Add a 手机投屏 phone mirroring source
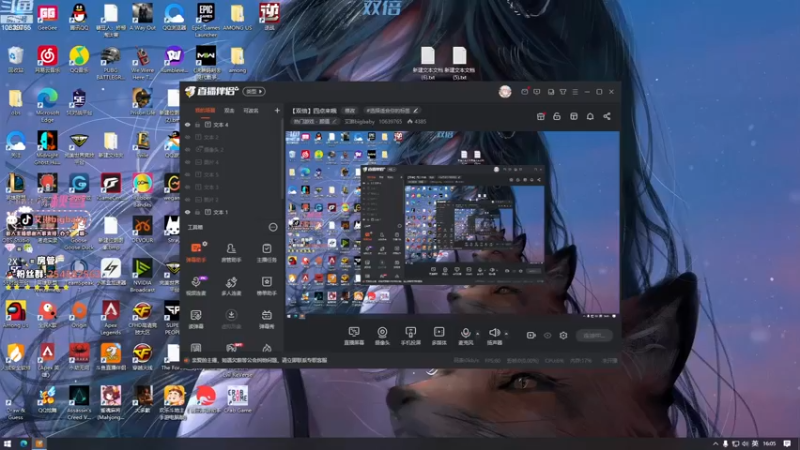The width and height of the screenshot is (800, 450). 411,335
